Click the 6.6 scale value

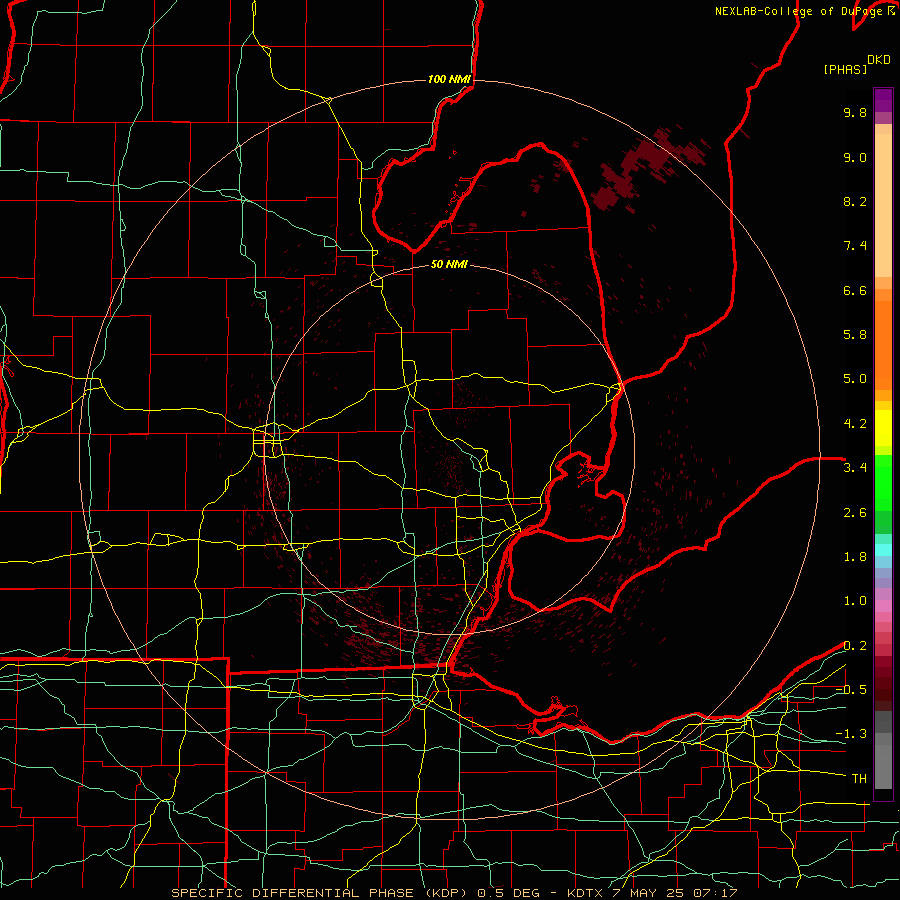855,290
